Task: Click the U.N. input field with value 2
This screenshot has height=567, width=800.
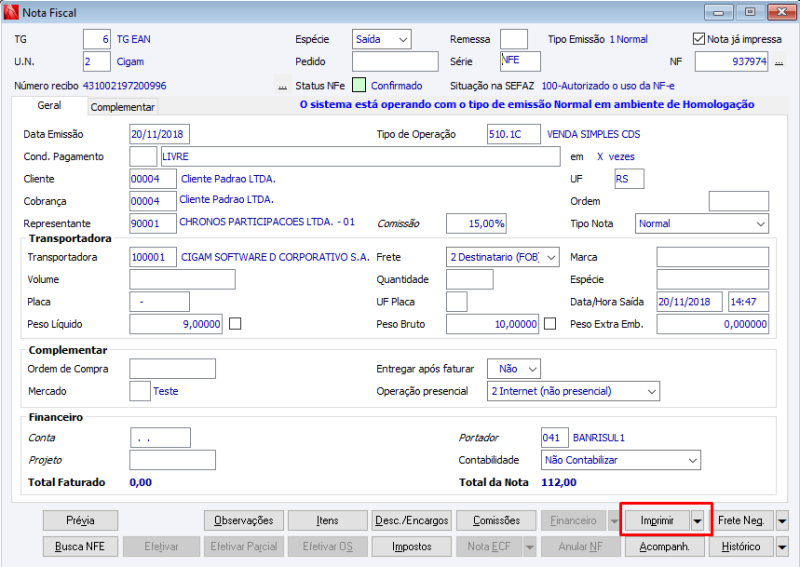Action: tap(96, 62)
